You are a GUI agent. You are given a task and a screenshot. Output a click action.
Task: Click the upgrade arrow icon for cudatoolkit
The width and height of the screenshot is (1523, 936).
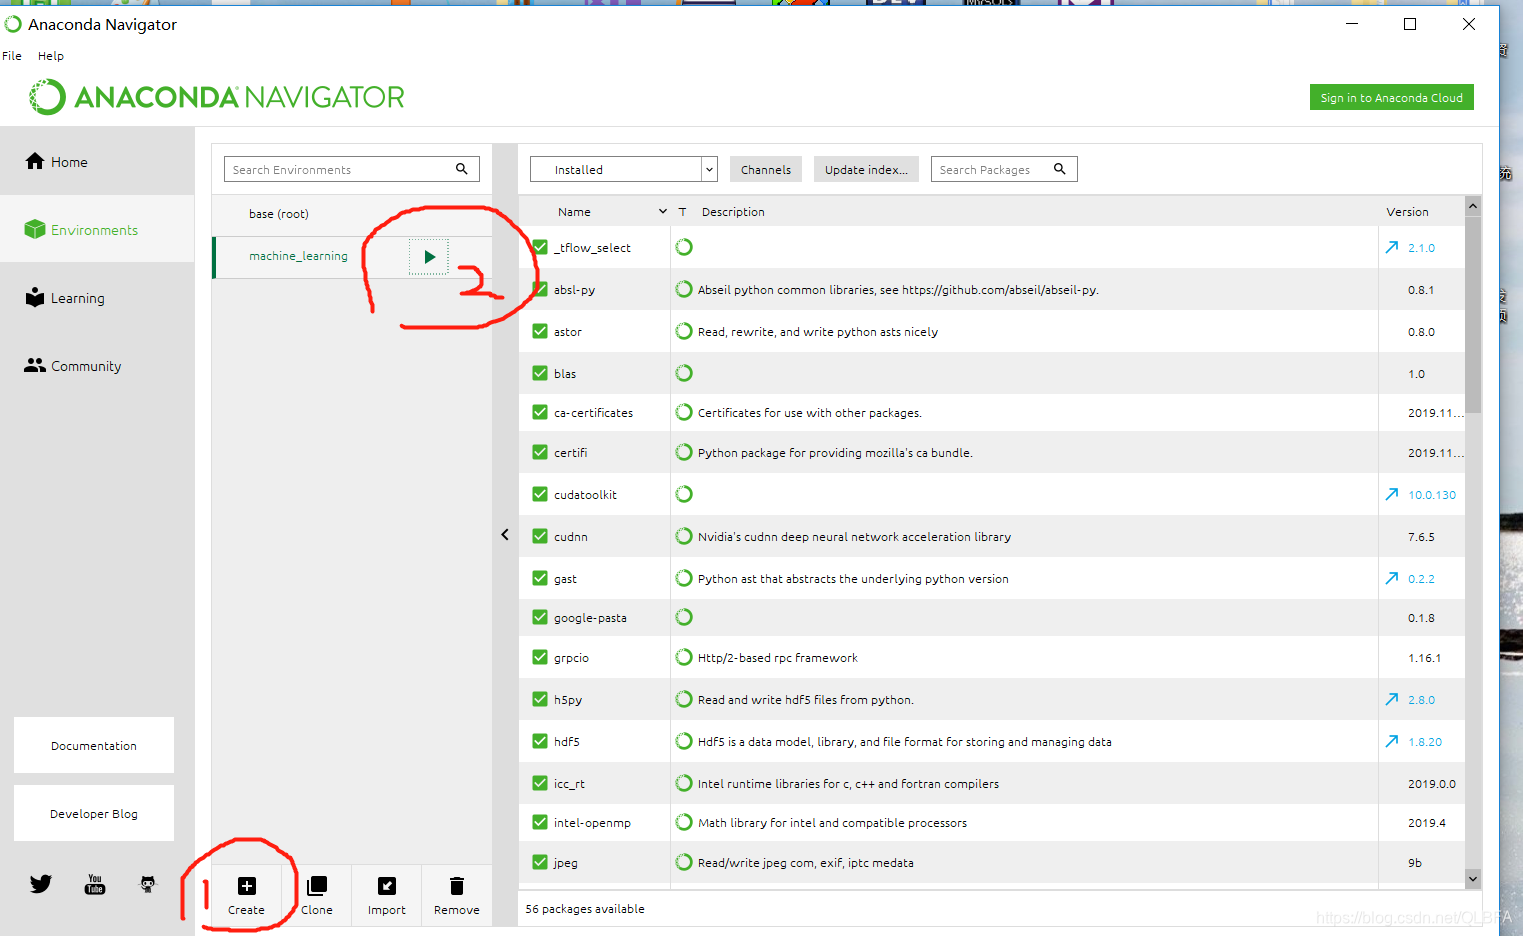click(x=1392, y=494)
